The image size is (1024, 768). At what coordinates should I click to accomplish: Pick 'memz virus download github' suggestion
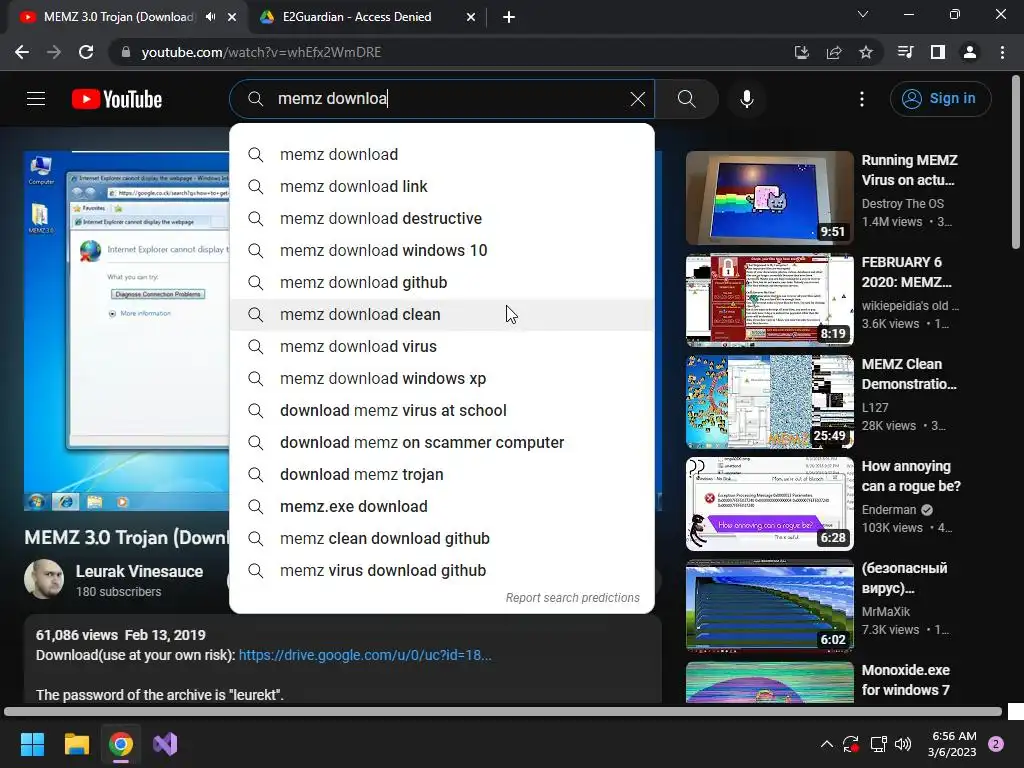click(442, 570)
